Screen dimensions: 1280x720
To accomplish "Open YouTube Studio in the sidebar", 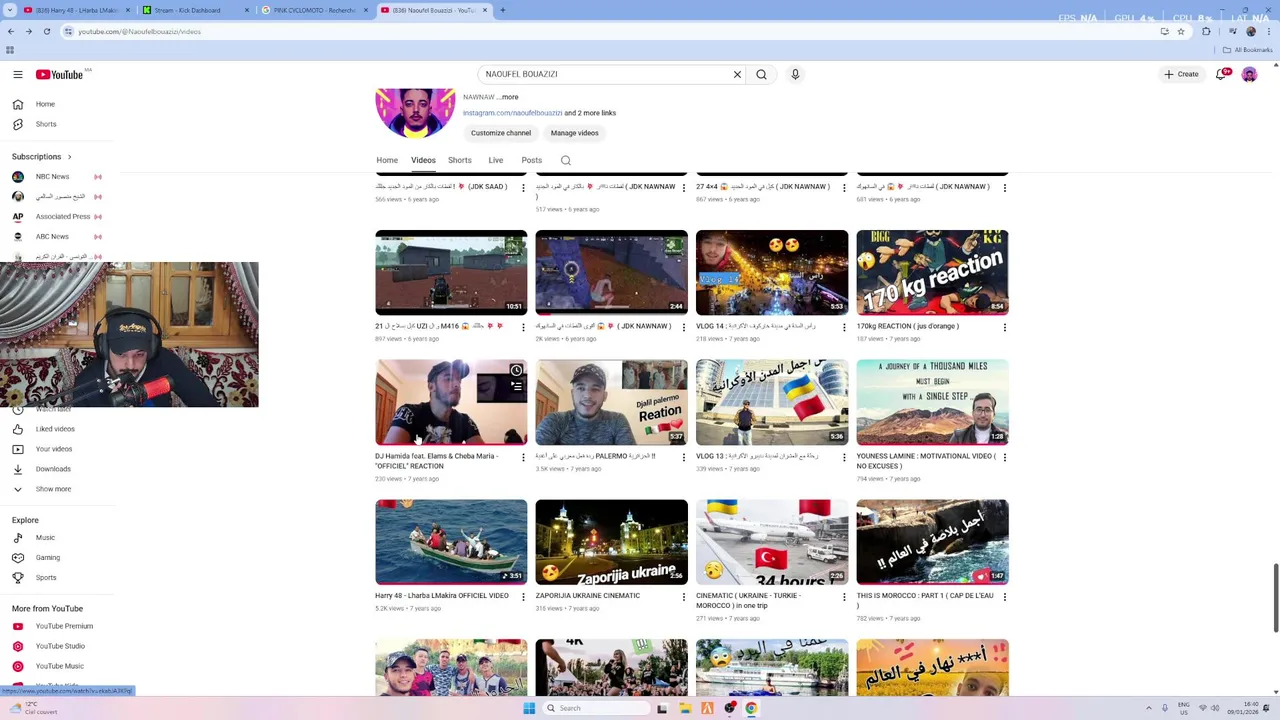I will (60, 646).
